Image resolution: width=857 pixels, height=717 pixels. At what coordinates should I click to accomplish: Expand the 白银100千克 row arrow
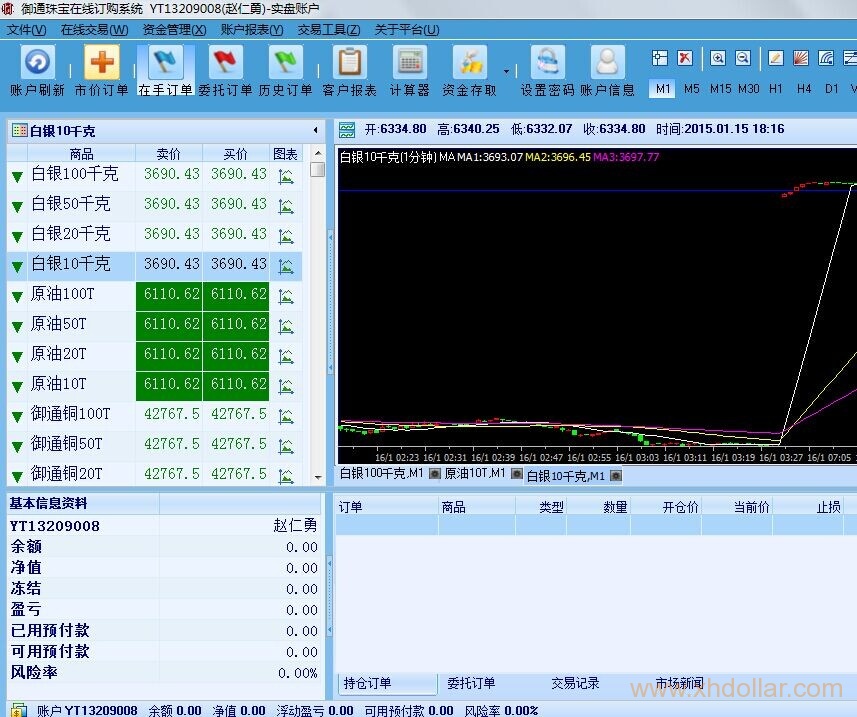point(17,176)
